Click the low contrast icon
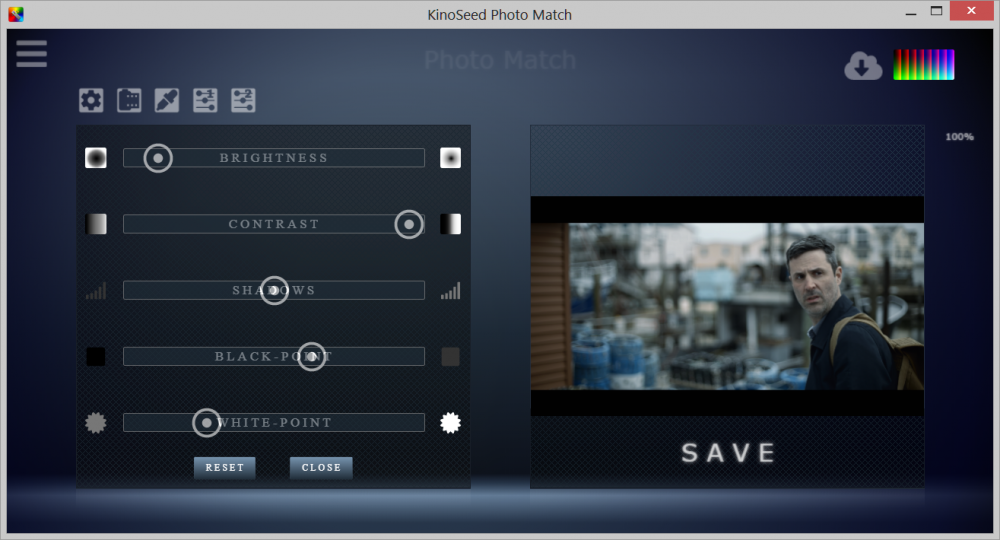The height and width of the screenshot is (540, 1000). 96,224
